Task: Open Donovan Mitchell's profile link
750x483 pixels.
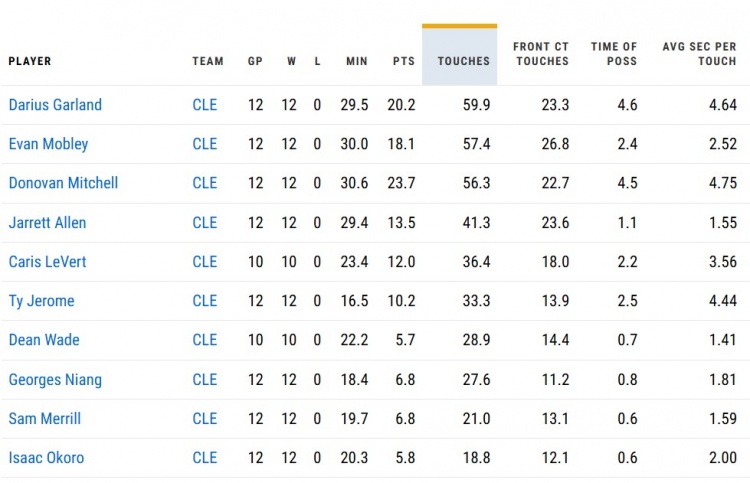Action: [x=63, y=183]
